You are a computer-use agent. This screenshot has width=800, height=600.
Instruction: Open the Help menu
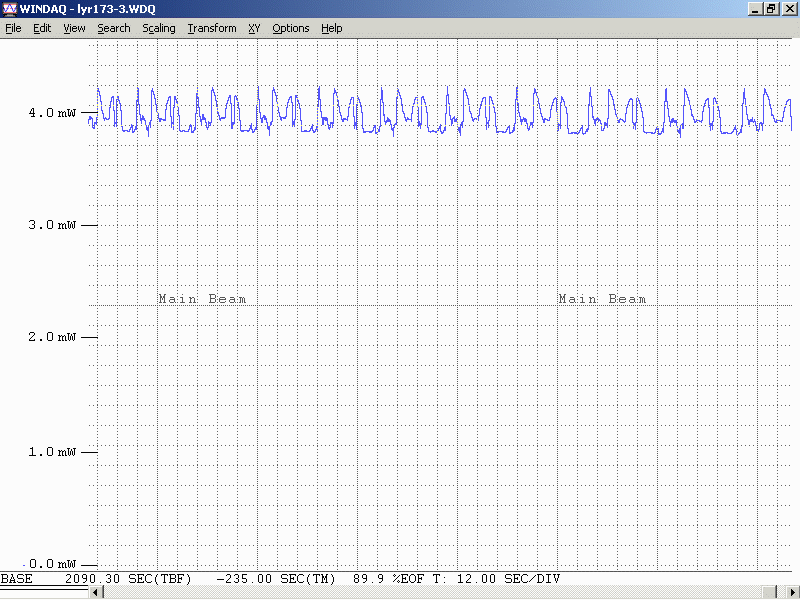pos(331,28)
